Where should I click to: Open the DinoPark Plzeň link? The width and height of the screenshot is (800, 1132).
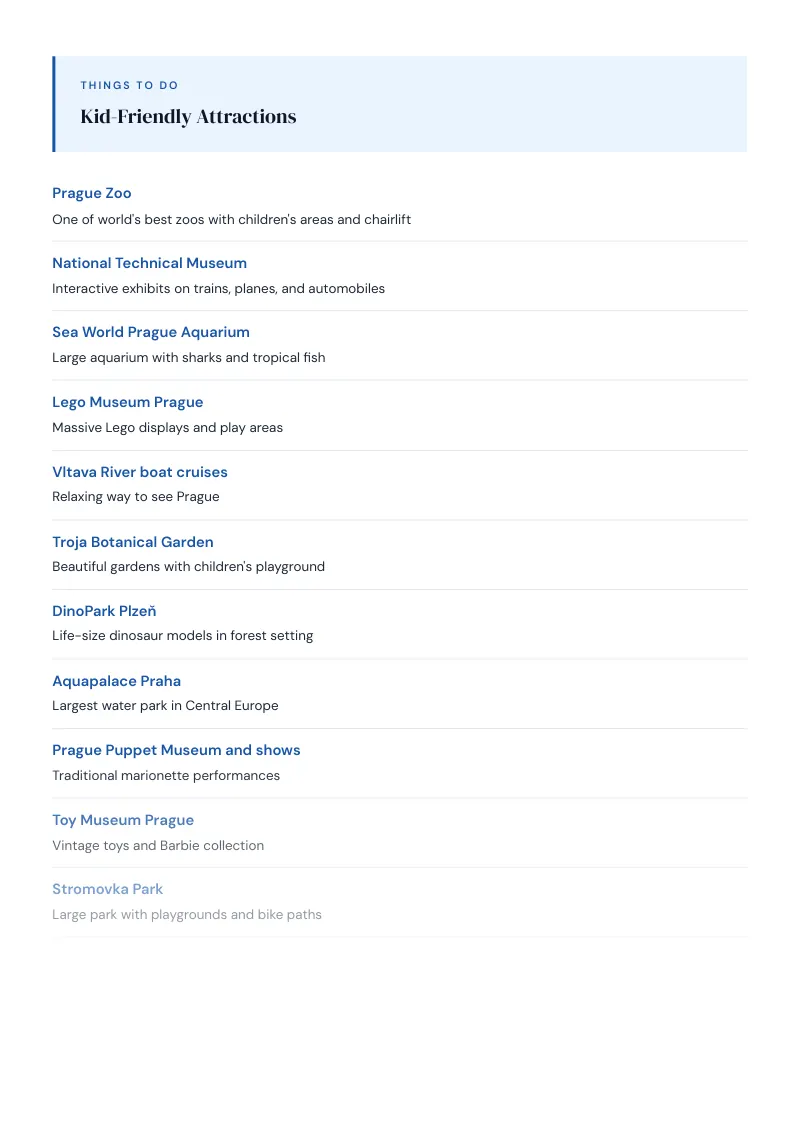(104, 611)
